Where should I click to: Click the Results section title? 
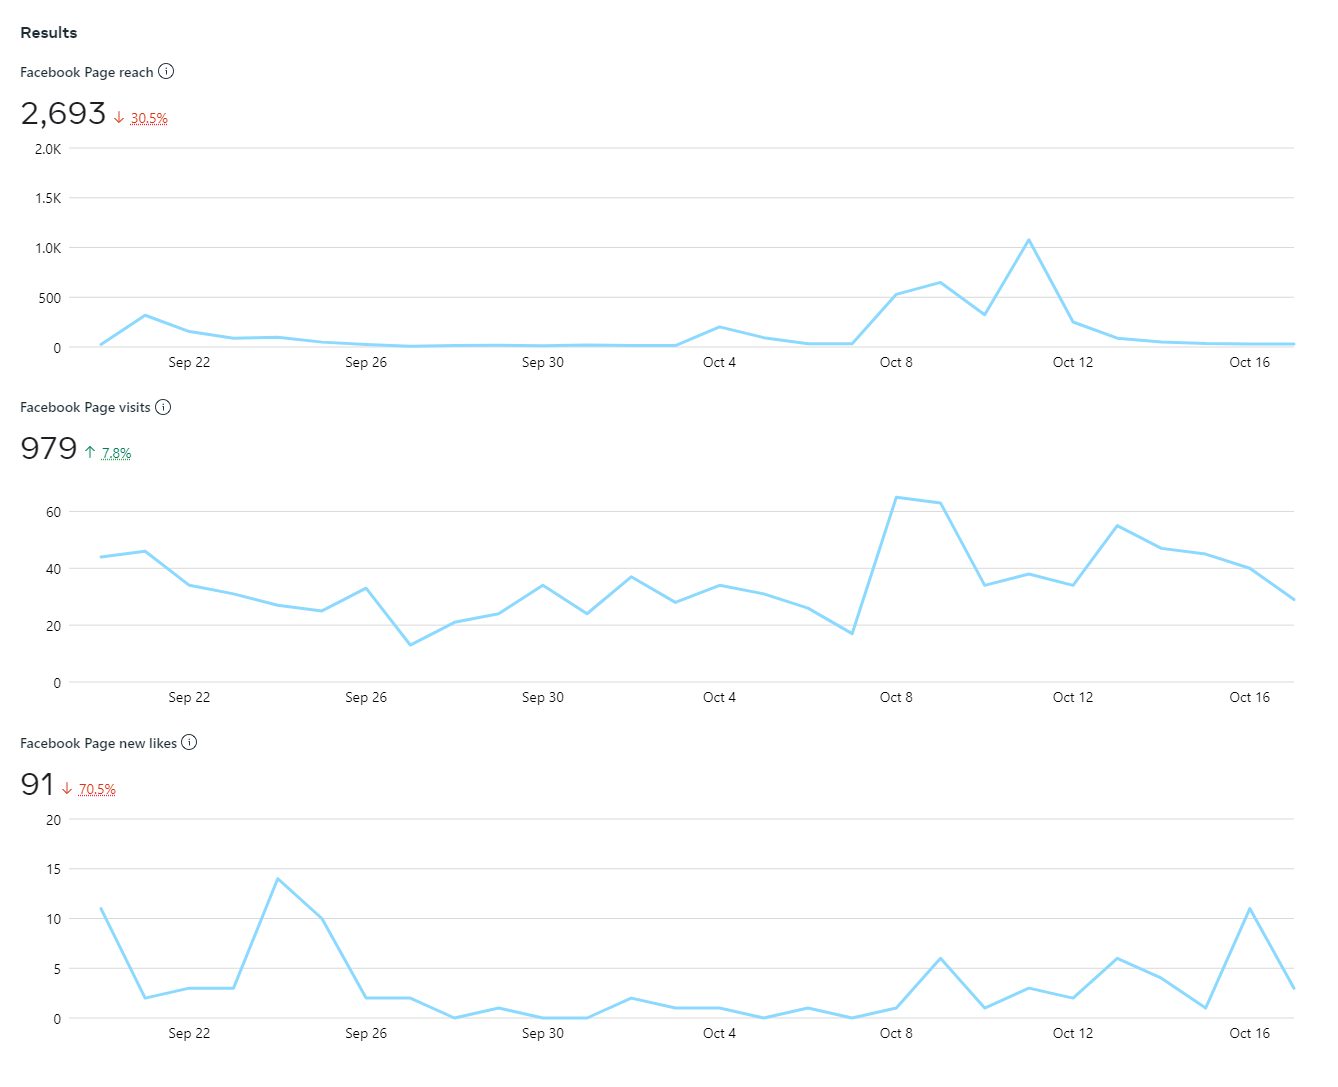pyautogui.click(x=49, y=33)
